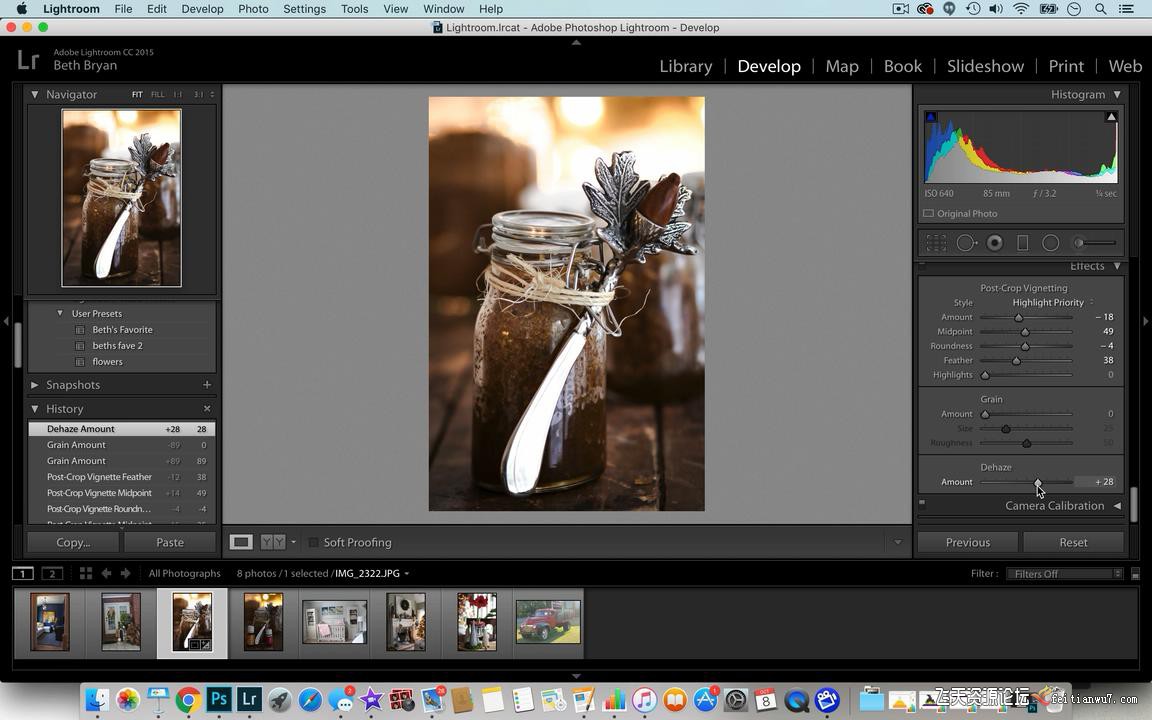The width and height of the screenshot is (1152, 720).
Task: Open grid view from filmstrip bar
Action: pyautogui.click(x=85, y=573)
